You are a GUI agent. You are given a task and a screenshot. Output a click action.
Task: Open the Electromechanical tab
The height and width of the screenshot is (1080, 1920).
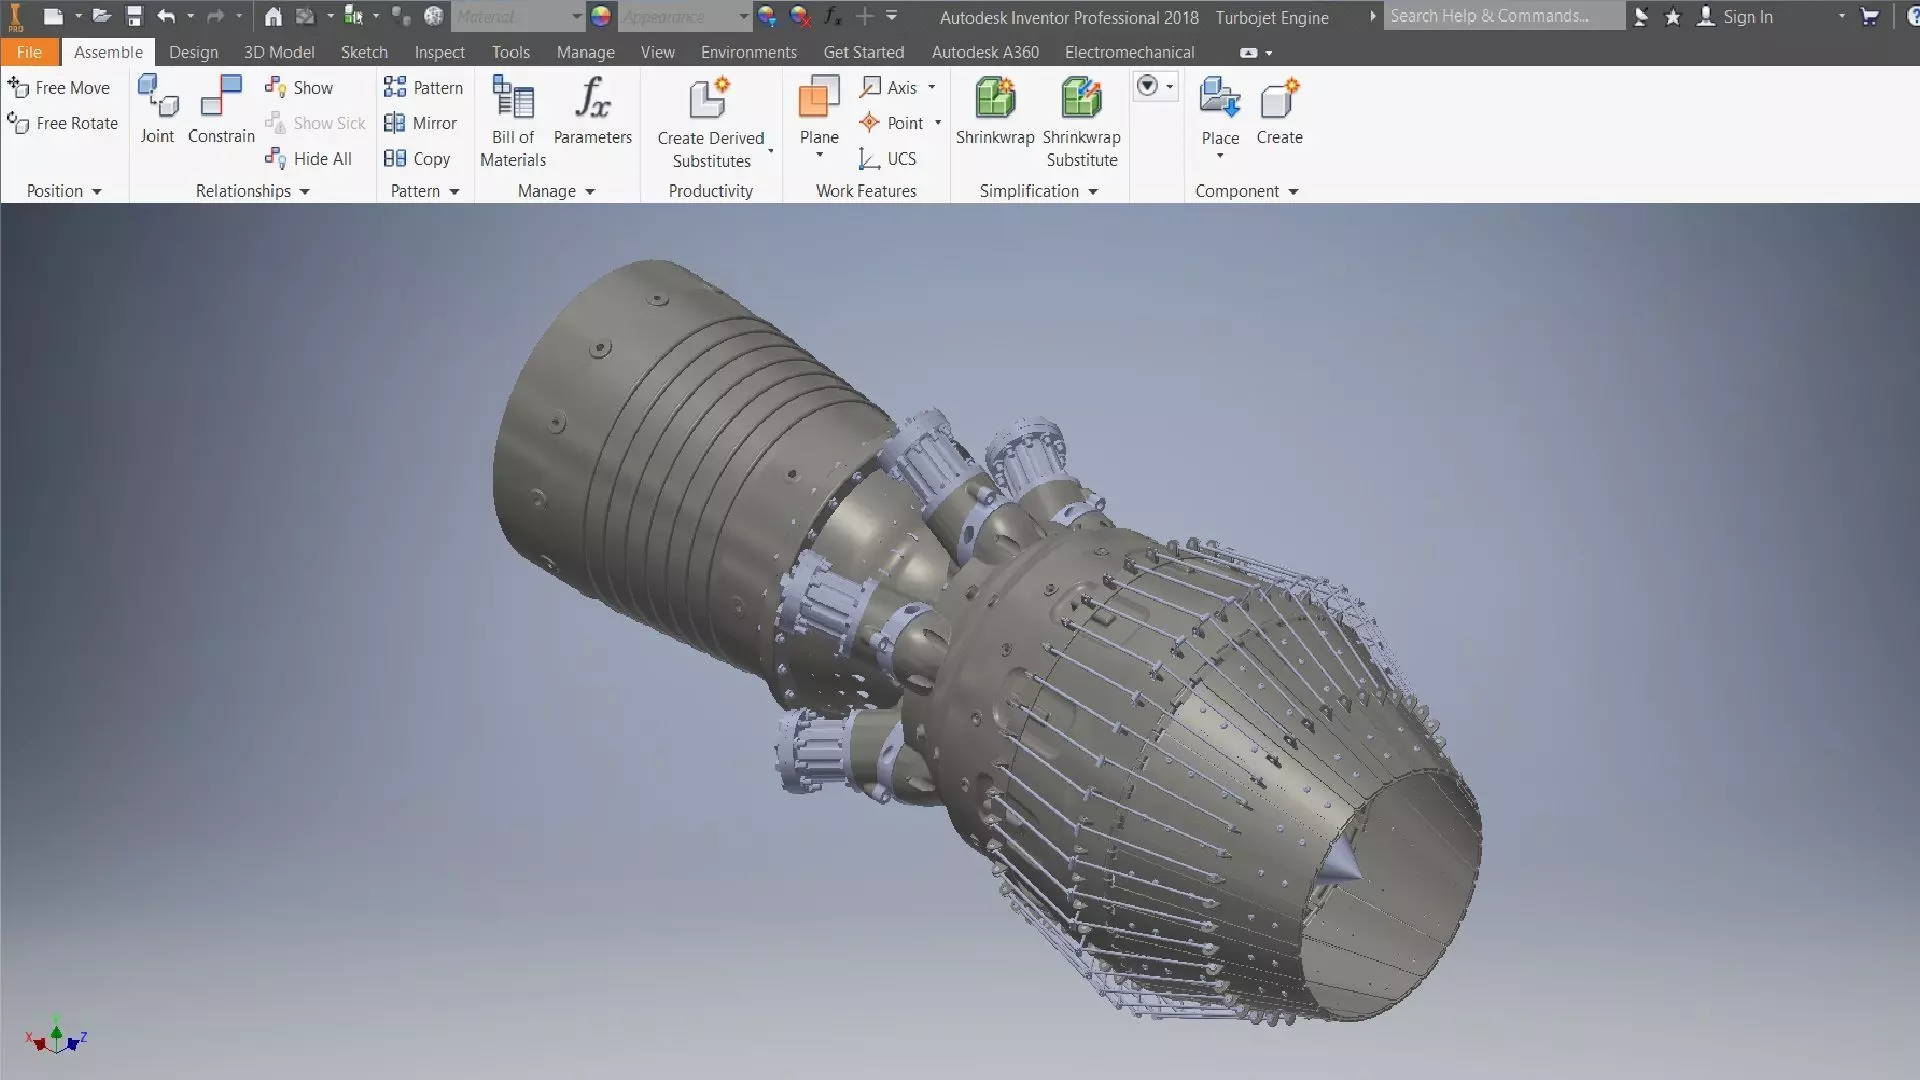pos(1129,52)
